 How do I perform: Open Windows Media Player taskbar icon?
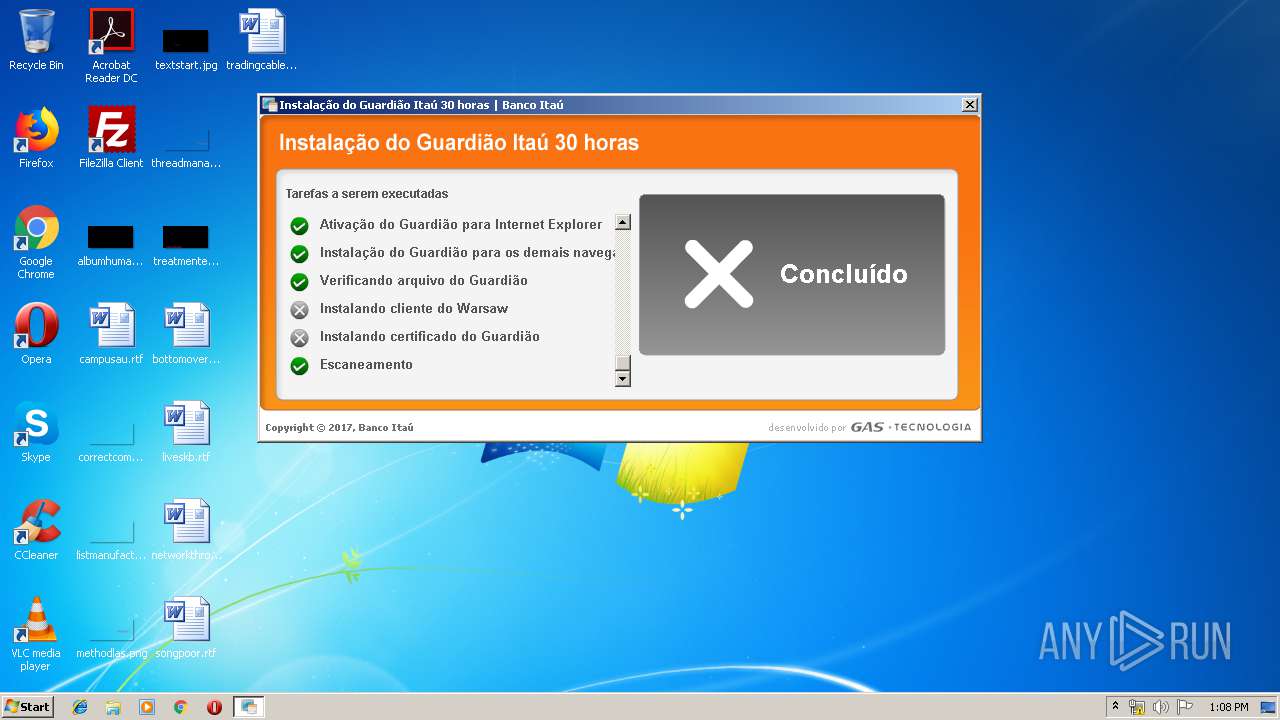point(147,707)
